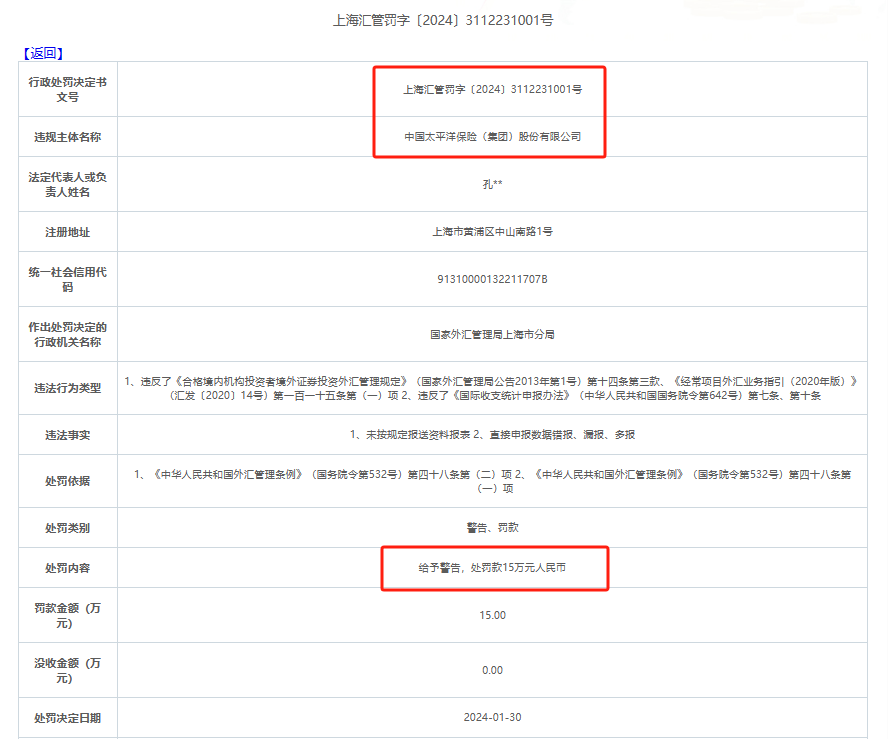Select the violation type text about 合格境内机构投资者
Viewport: 888px width, 739px height.
pyautogui.click(x=492, y=388)
